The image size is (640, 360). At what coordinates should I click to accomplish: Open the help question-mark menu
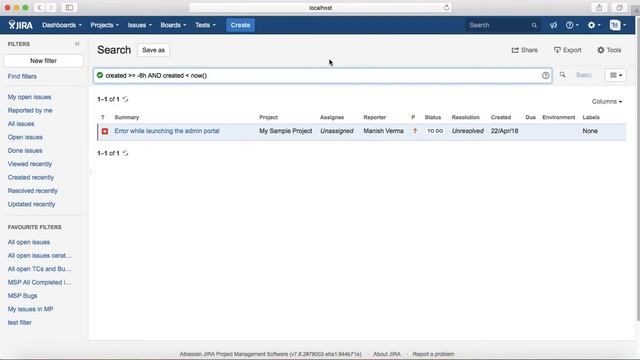point(572,25)
